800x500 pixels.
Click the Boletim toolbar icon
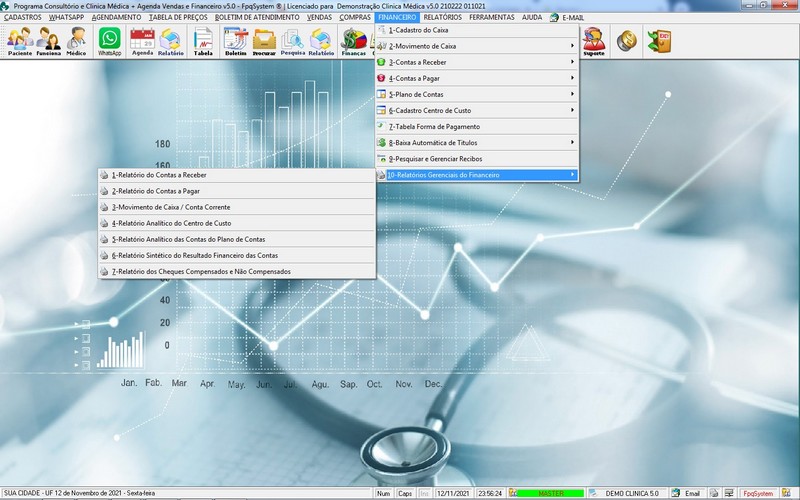click(235, 41)
